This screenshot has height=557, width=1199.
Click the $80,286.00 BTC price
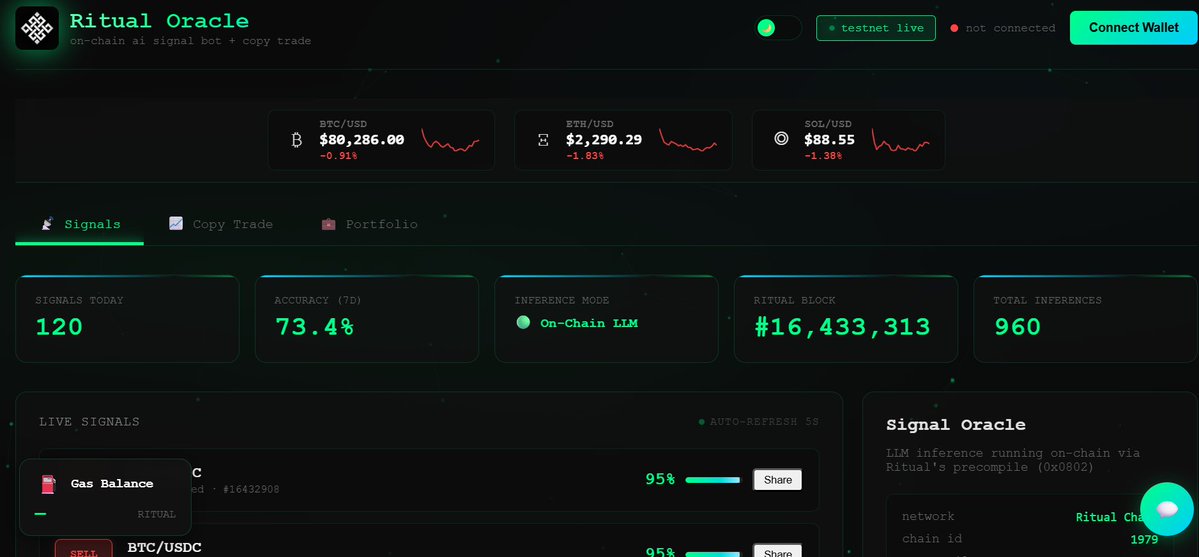[362, 140]
